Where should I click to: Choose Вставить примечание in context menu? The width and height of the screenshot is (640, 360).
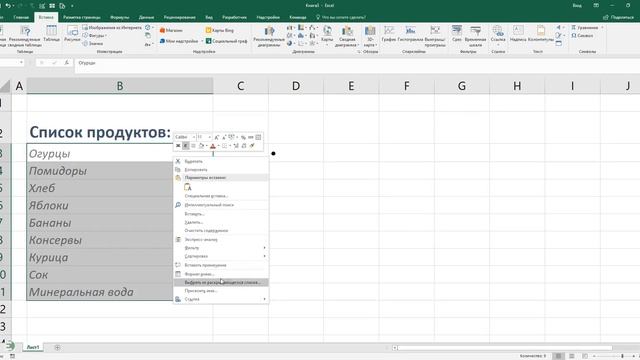tap(221, 265)
